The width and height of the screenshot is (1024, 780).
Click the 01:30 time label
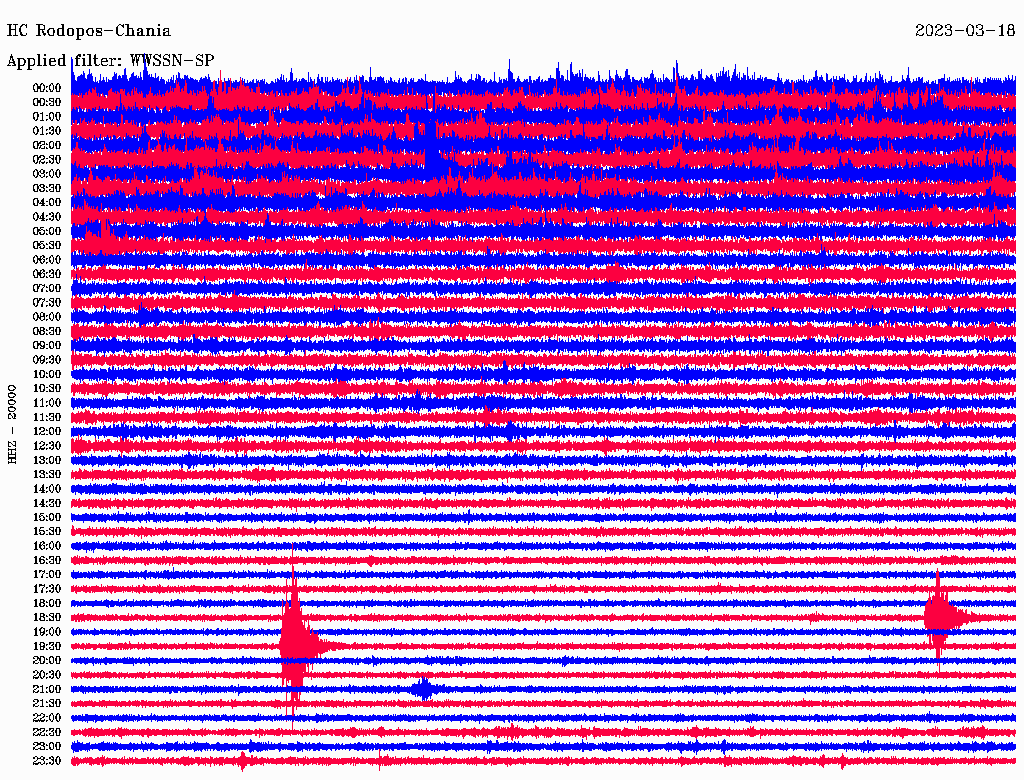click(x=47, y=131)
